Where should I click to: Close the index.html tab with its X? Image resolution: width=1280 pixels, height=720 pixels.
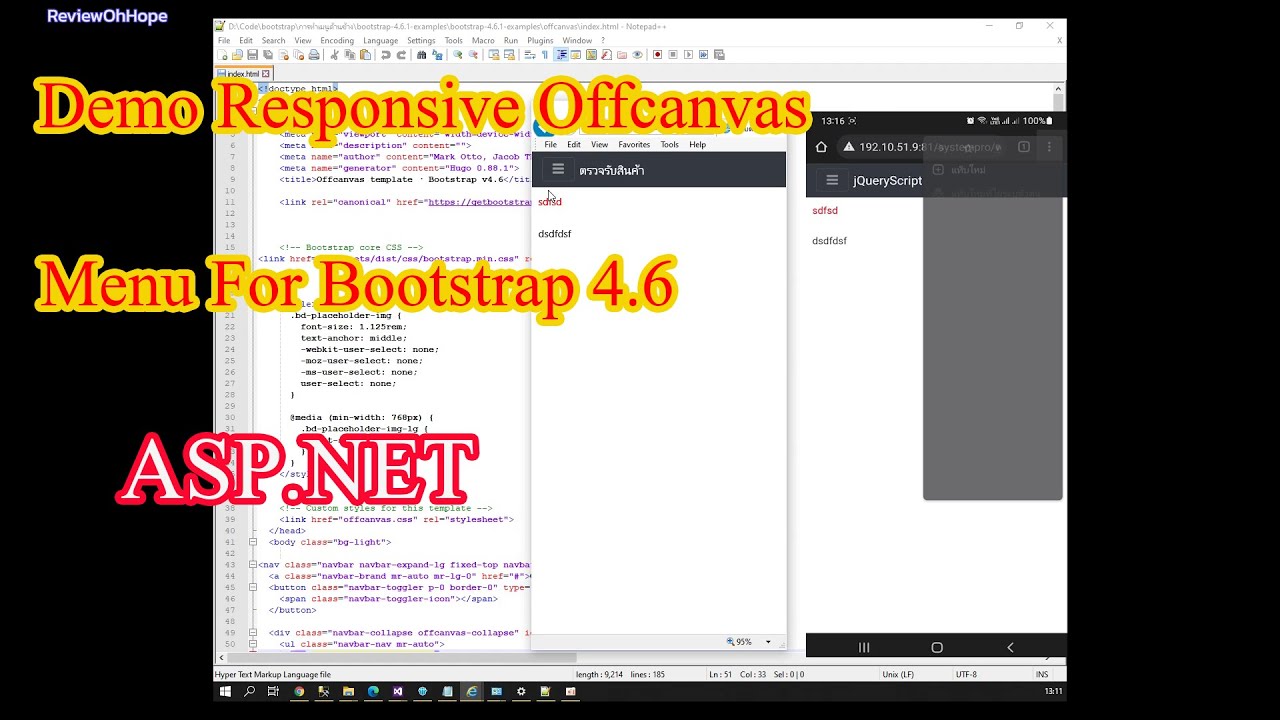pos(266,73)
